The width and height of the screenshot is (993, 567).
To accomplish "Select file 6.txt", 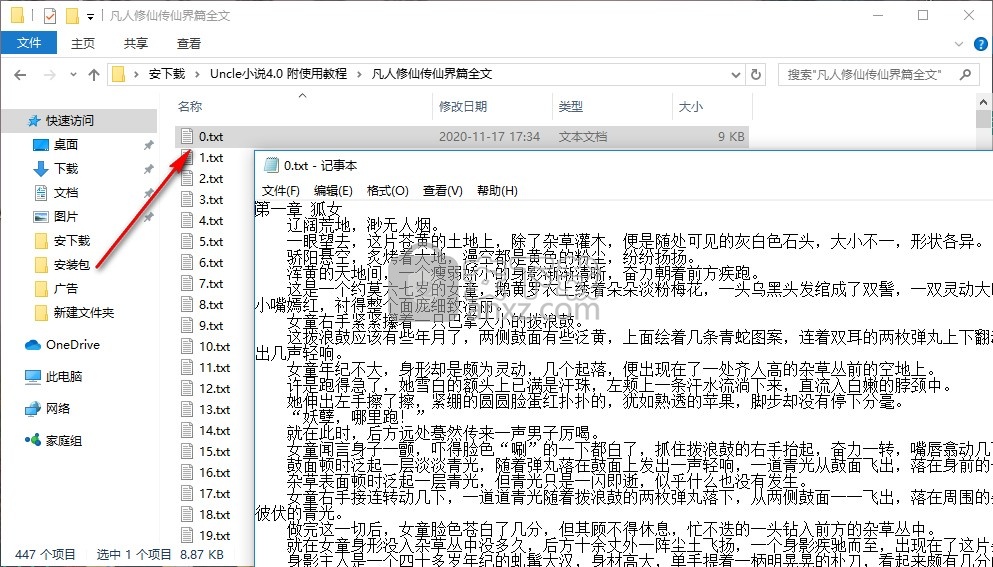I will [211, 262].
